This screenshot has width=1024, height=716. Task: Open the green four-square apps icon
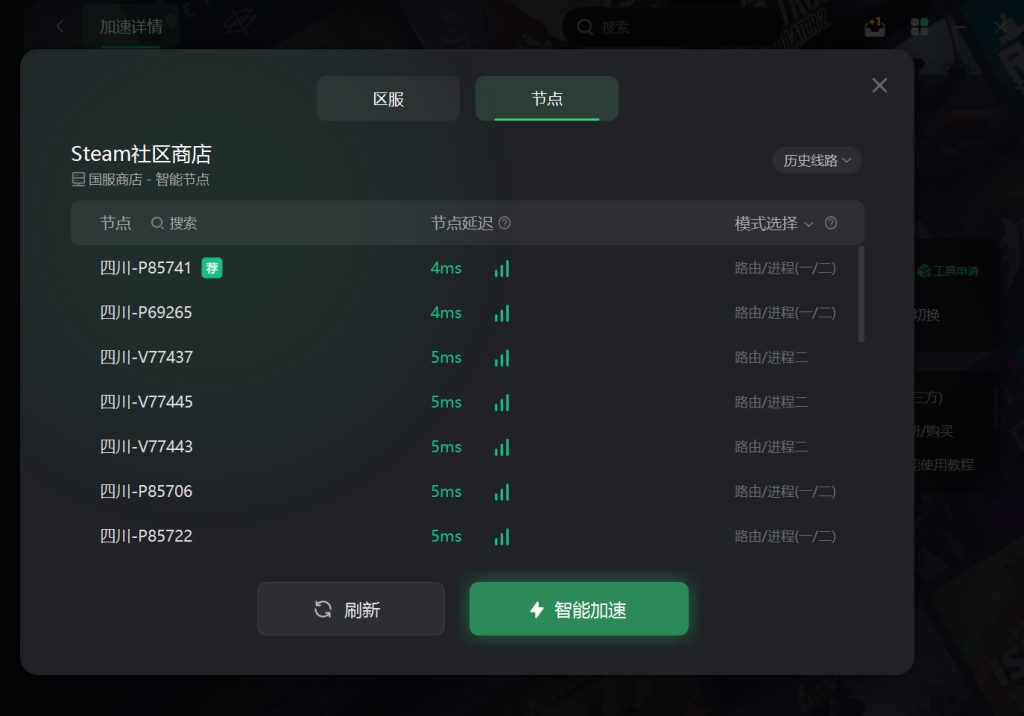pos(920,27)
